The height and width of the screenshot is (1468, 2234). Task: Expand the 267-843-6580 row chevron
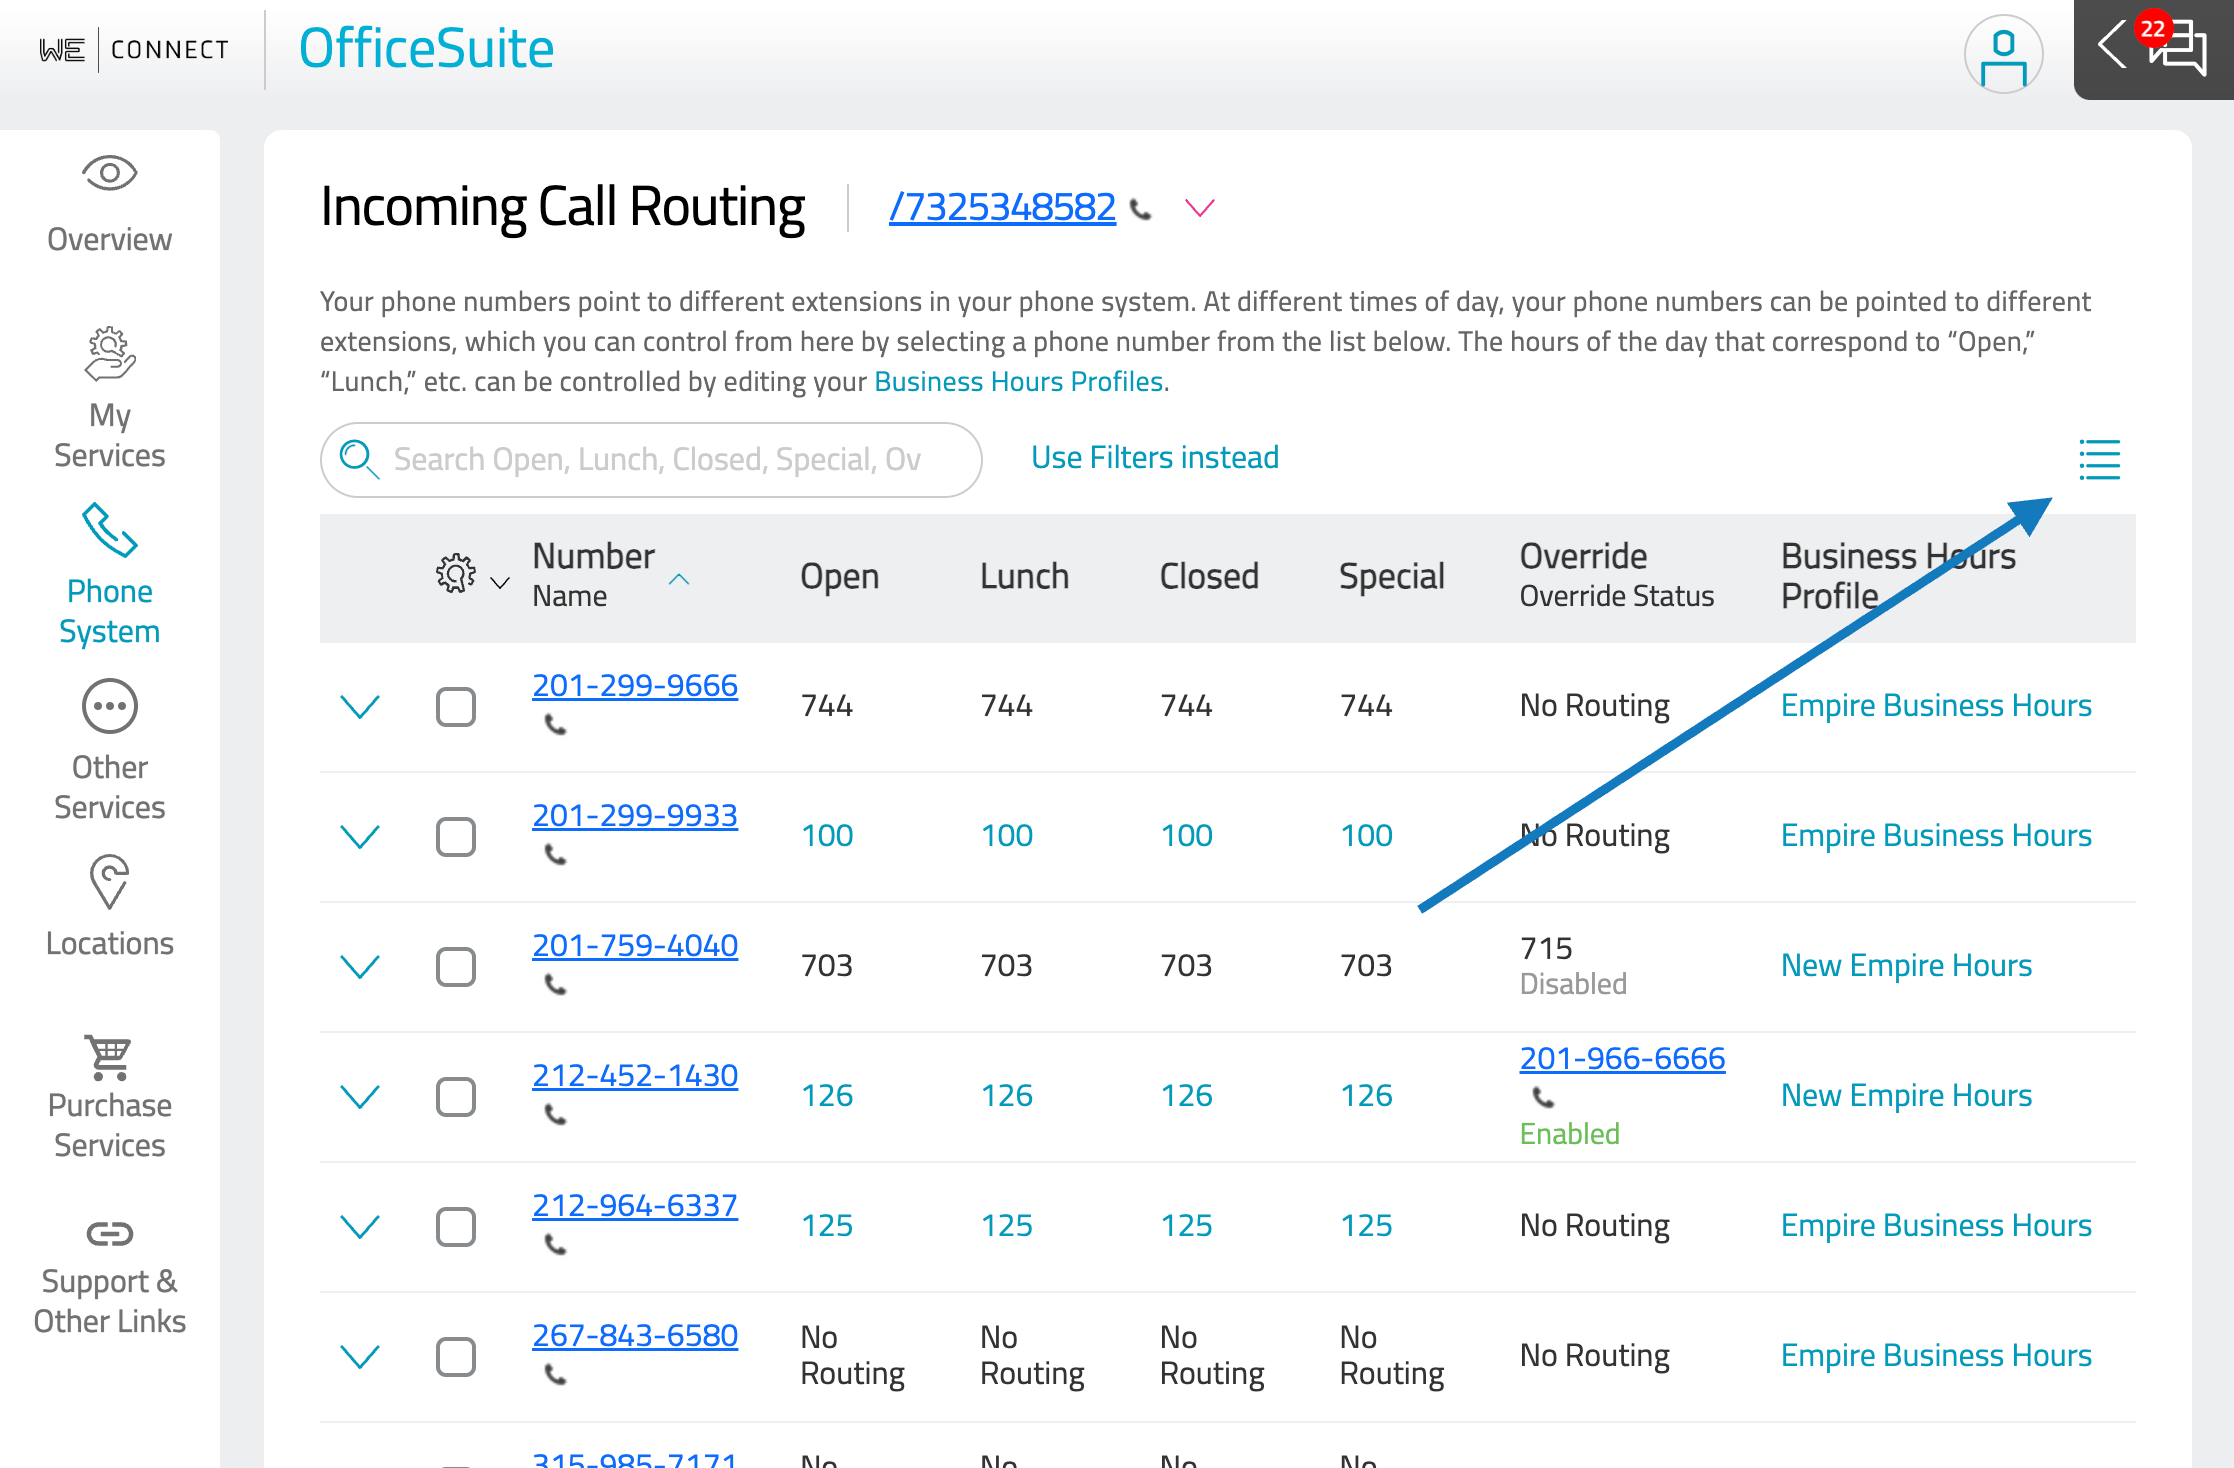pos(360,1357)
